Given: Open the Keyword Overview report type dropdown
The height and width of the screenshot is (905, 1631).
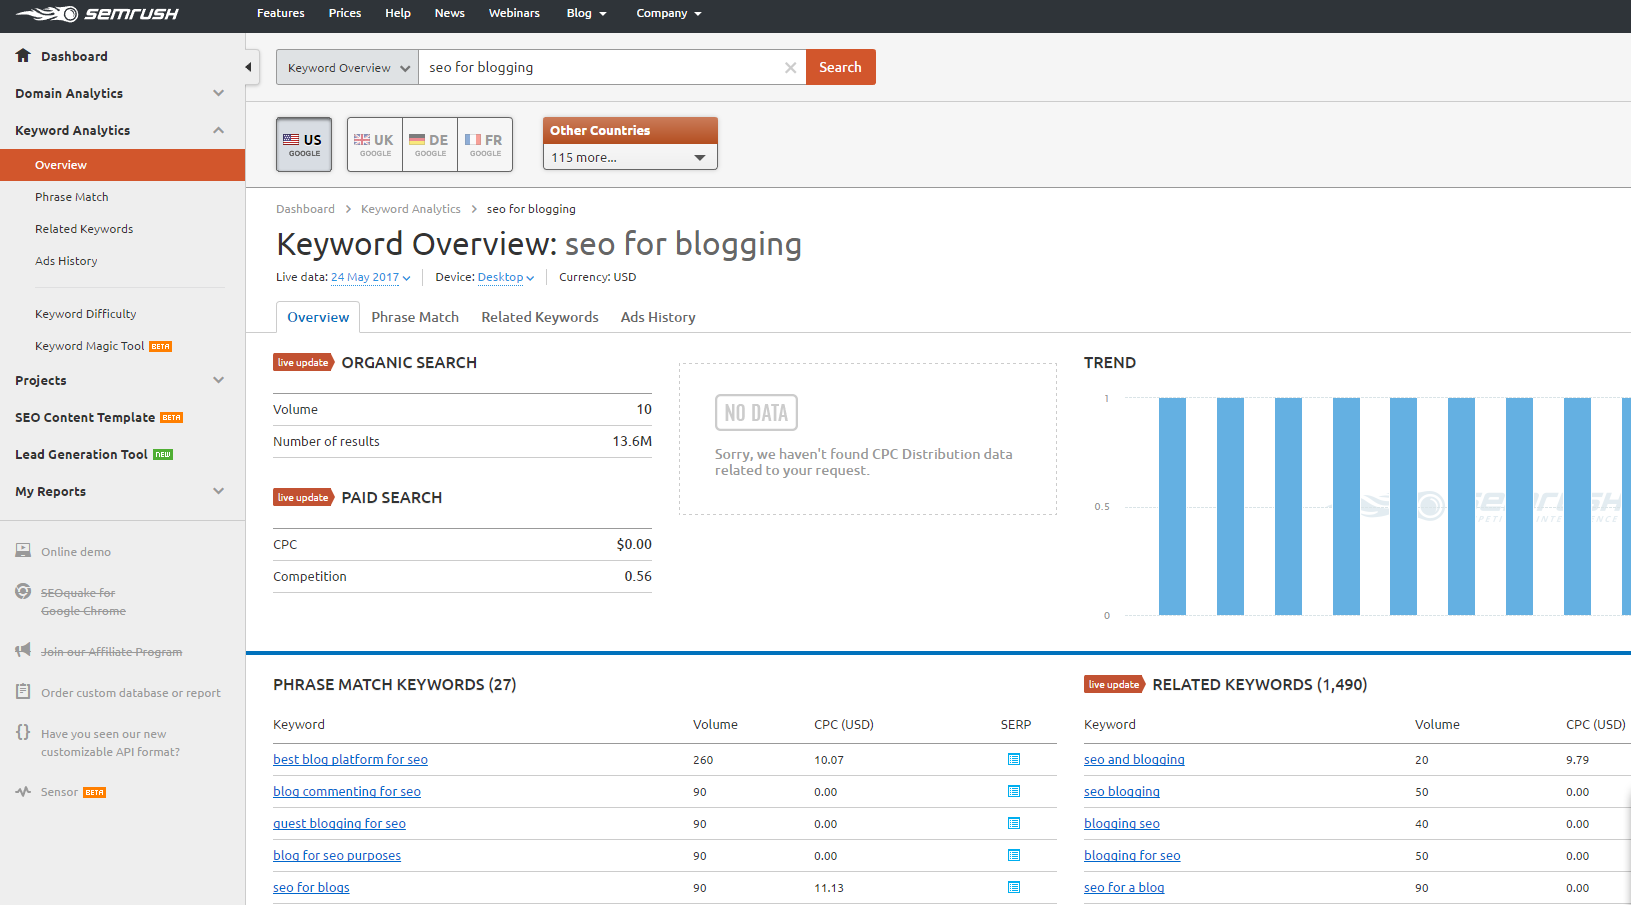Looking at the screenshot, I should (x=347, y=68).
